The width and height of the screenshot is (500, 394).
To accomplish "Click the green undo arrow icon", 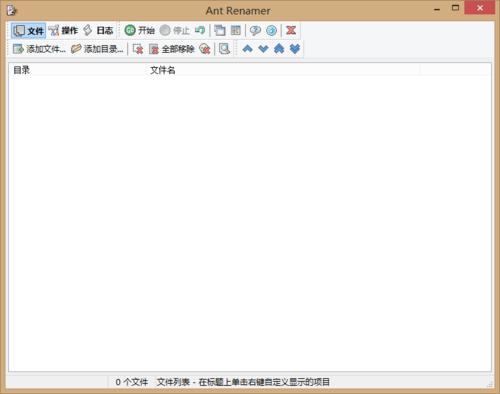I will click(200, 31).
